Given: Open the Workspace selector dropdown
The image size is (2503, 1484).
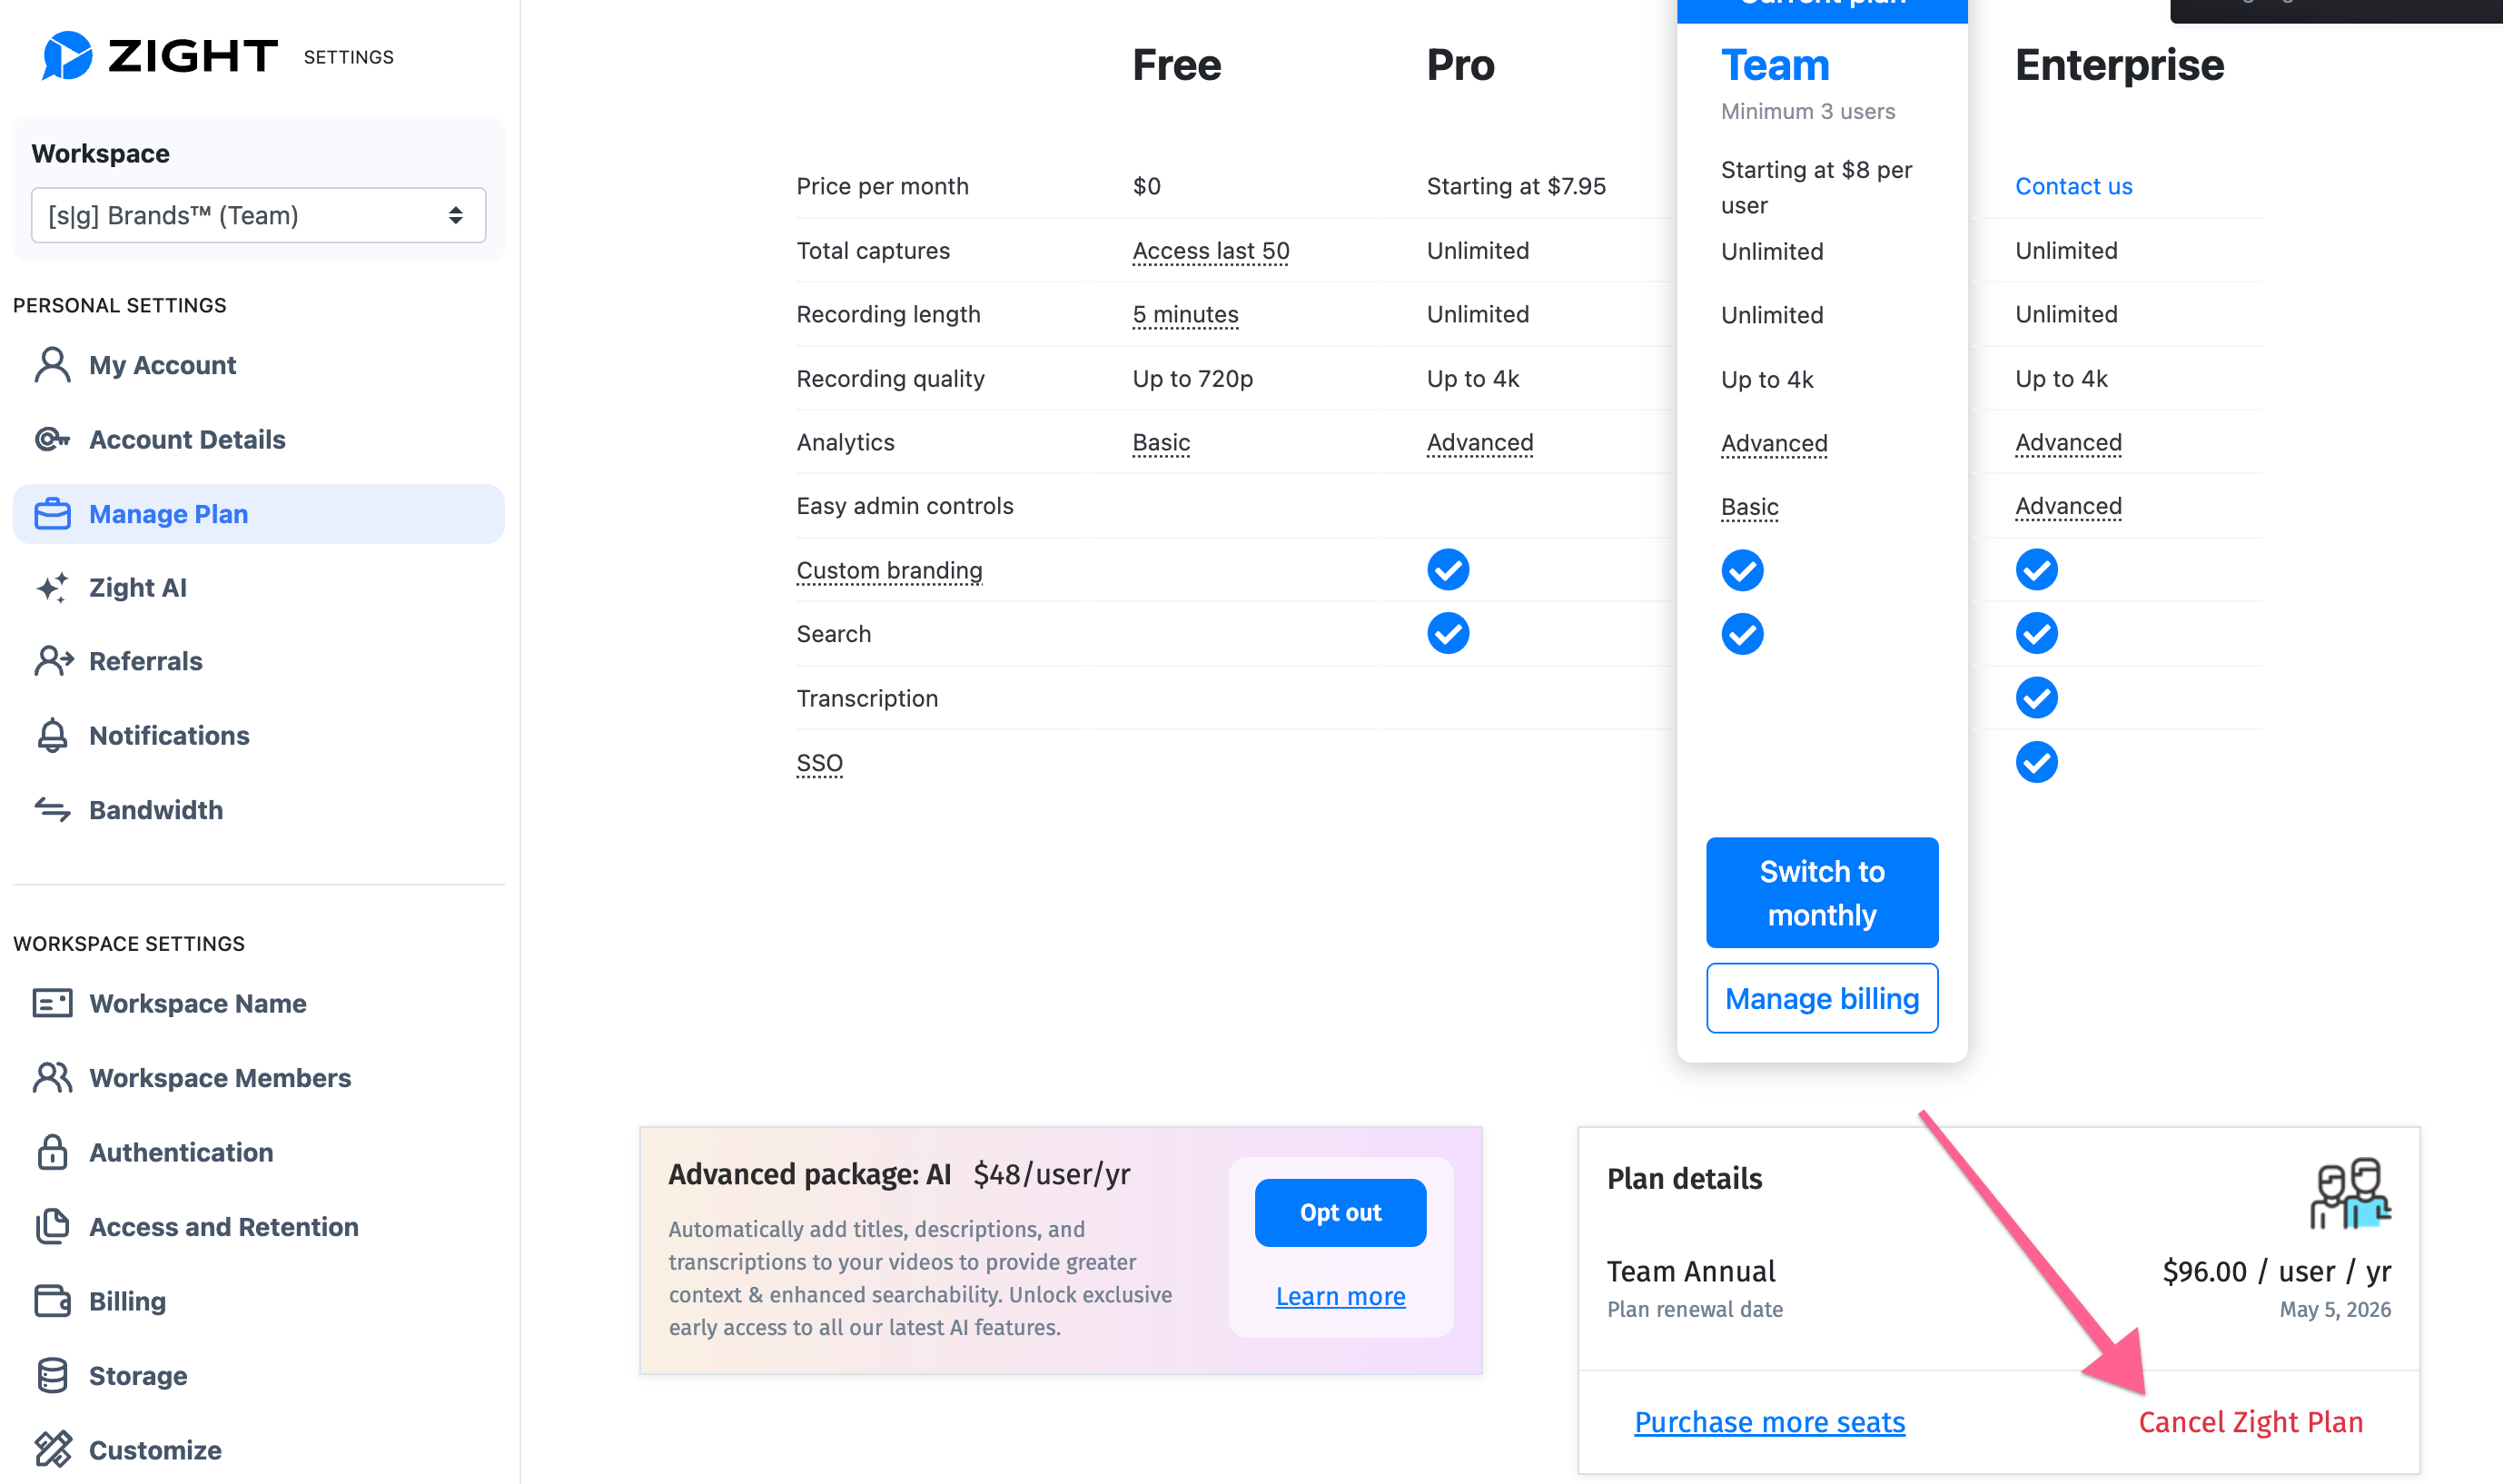Looking at the screenshot, I should click(258, 215).
